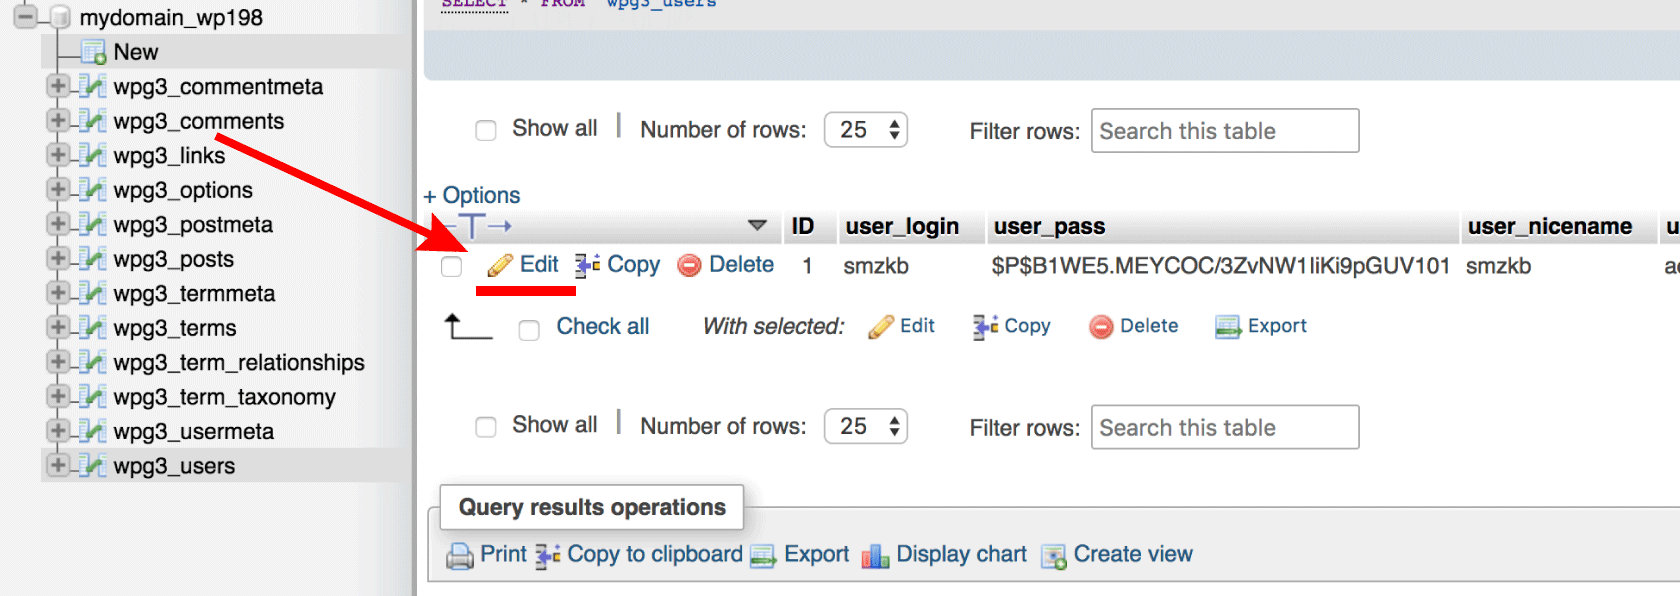Open the wpg3_term_relationships table
Image resolution: width=1680 pixels, height=596 pixels.
tap(239, 362)
